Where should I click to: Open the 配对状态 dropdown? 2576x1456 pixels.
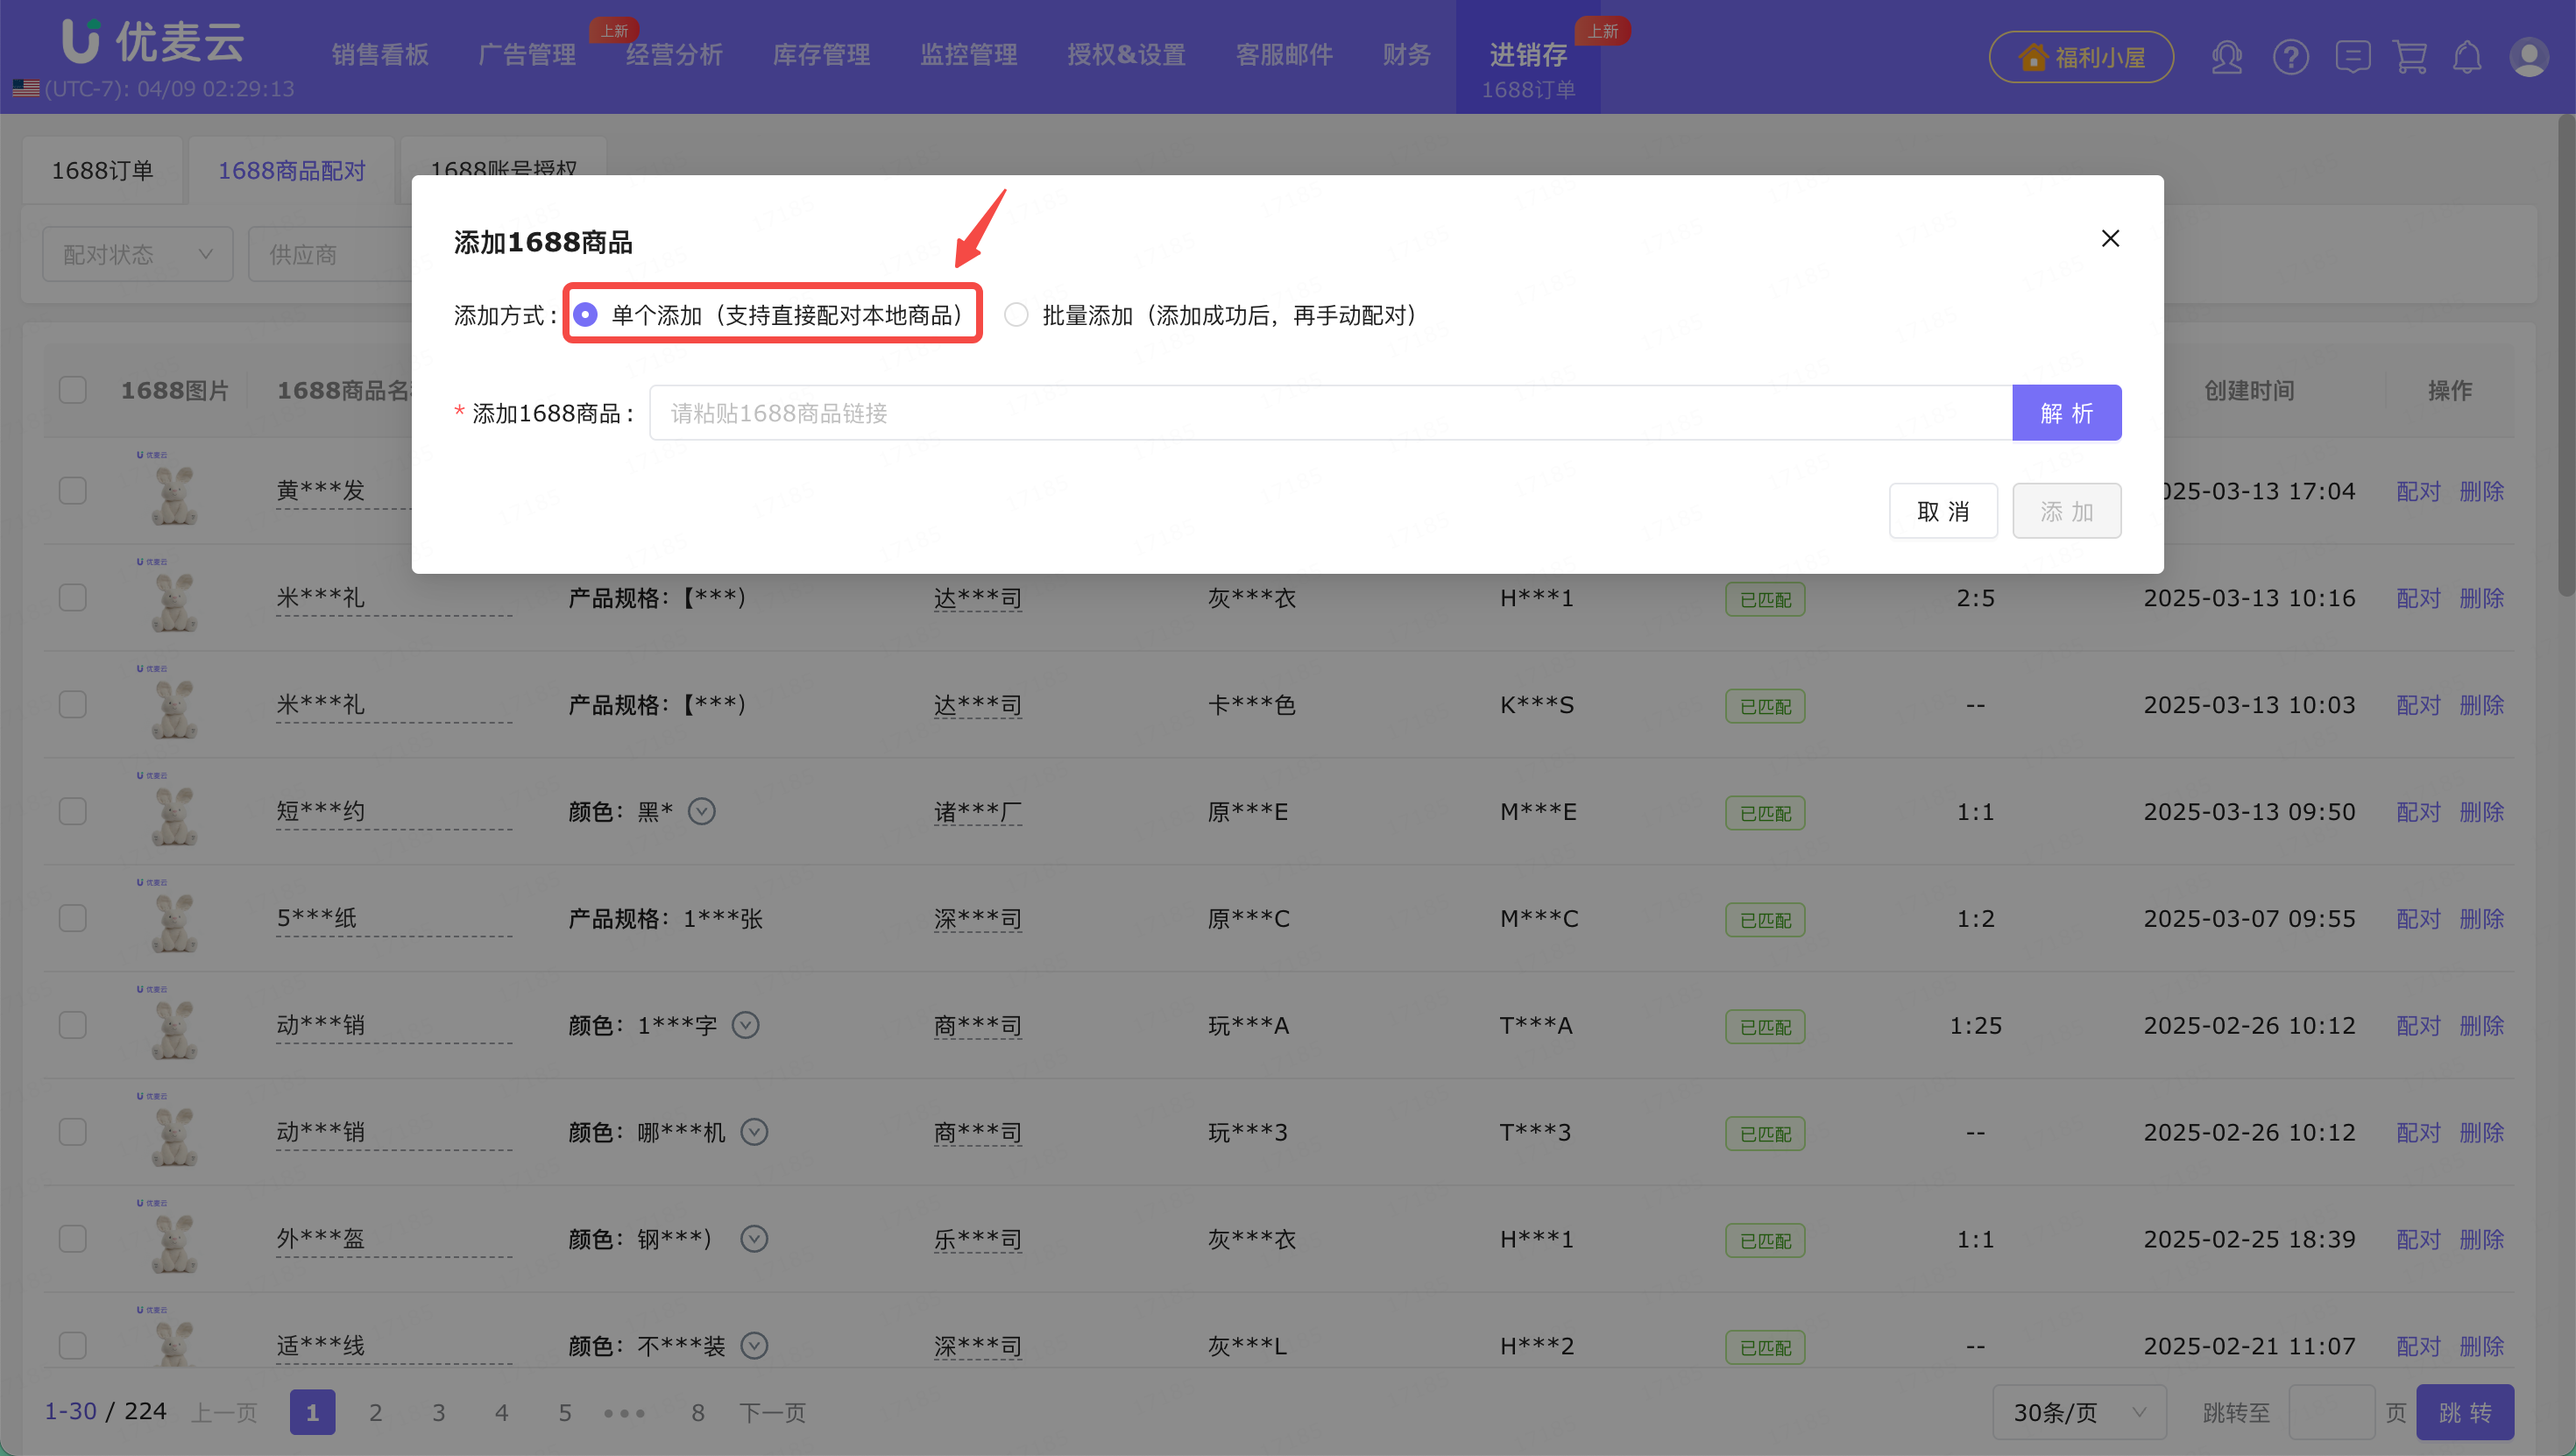pyautogui.click(x=137, y=254)
